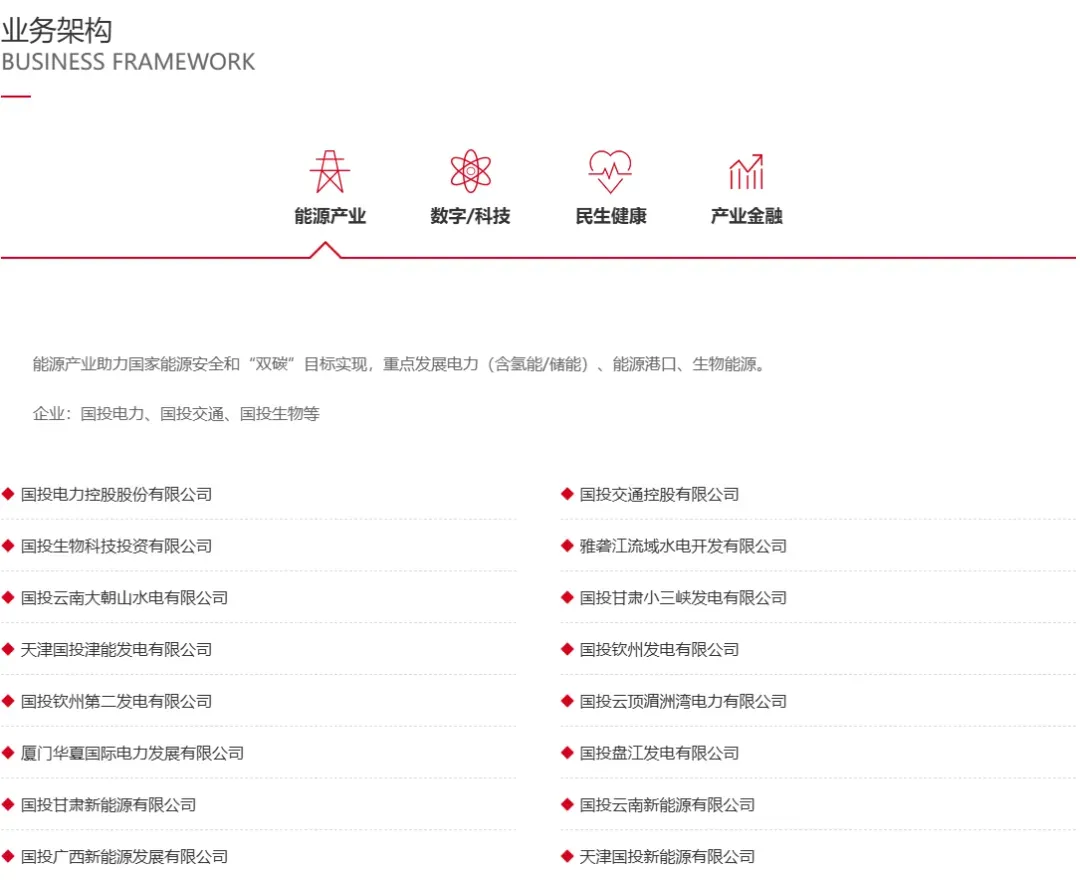Viewport: 1080px width, 880px height.
Task: Select 国投云南大朝山水电有限公司 link
Action: [124, 598]
